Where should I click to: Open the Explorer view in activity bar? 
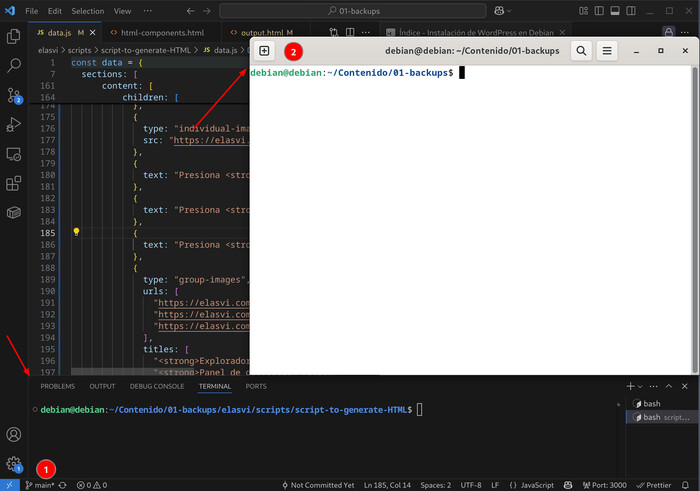pos(13,36)
